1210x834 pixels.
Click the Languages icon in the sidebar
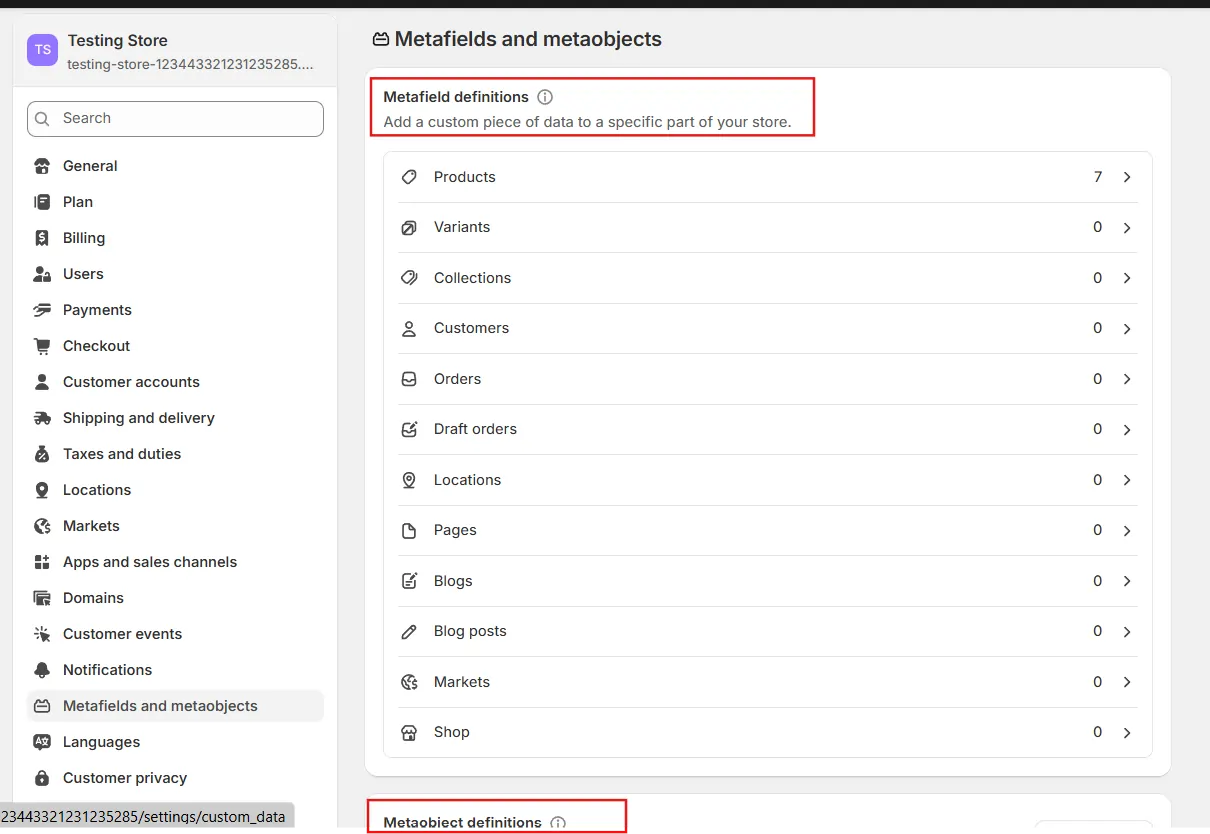click(x=42, y=742)
